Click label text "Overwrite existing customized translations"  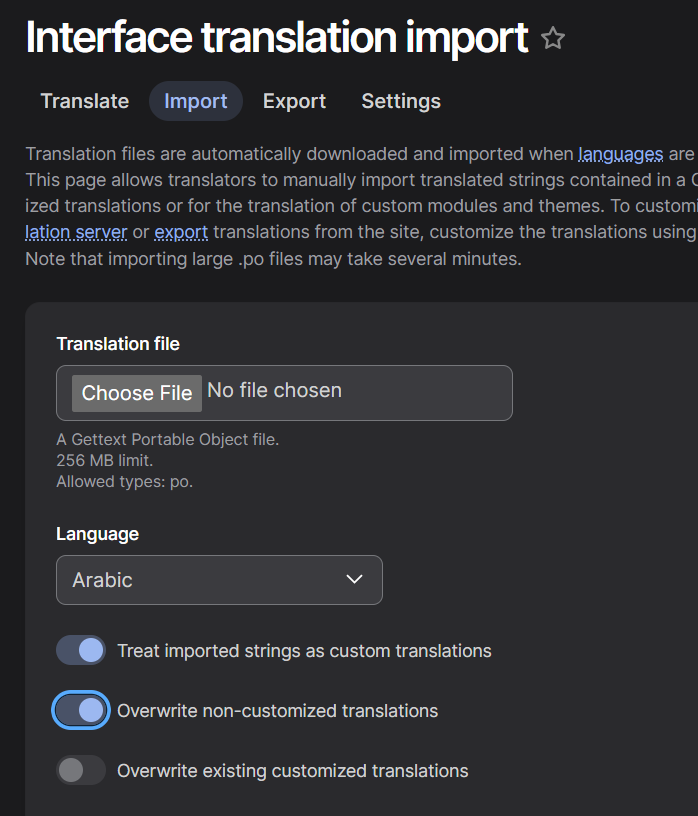(x=292, y=771)
